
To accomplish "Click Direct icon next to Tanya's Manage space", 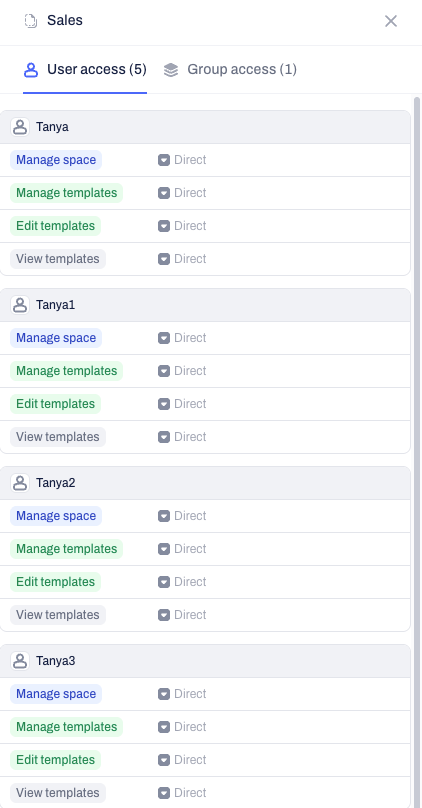I will pyautogui.click(x=164, y=160).
